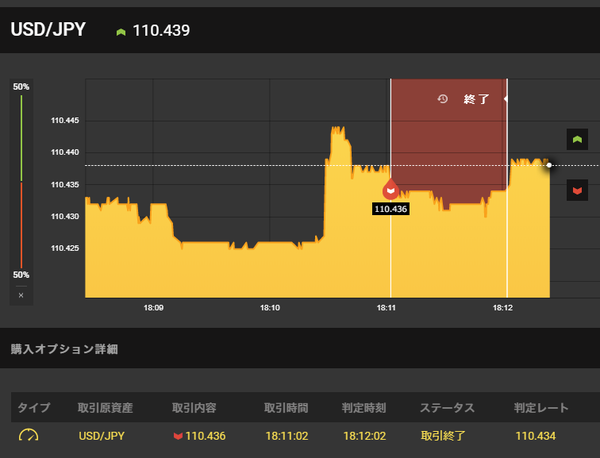Click the 取引内容 column header
Screen dimensions: 600x458
pos(194,408)
